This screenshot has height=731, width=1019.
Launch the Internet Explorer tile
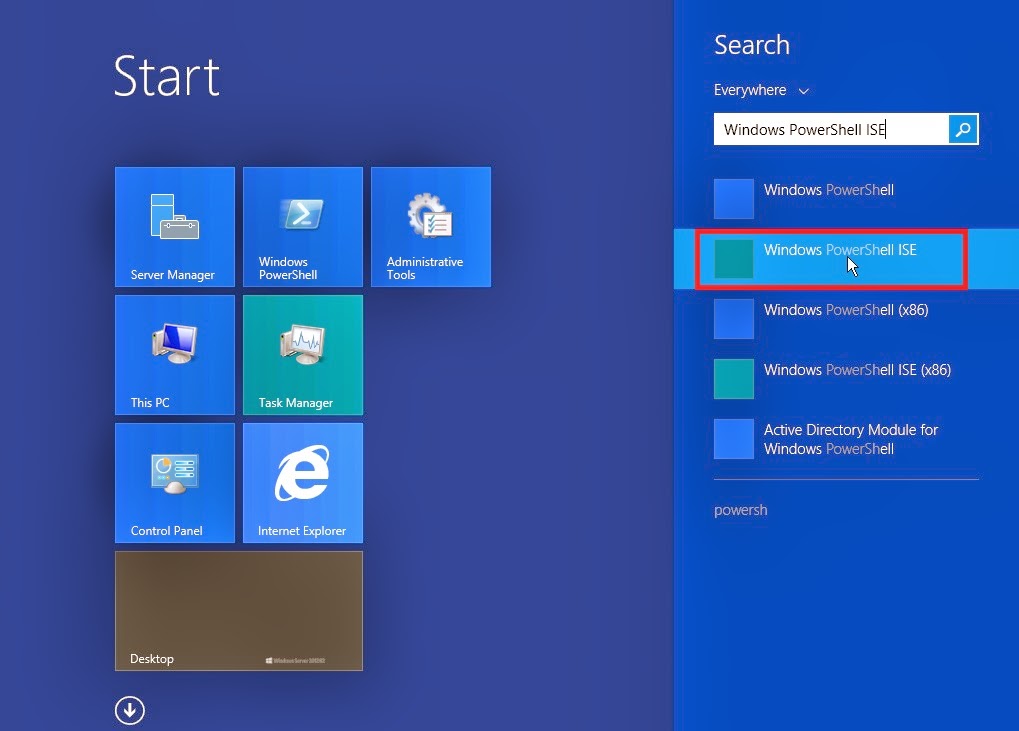(303, 483)
